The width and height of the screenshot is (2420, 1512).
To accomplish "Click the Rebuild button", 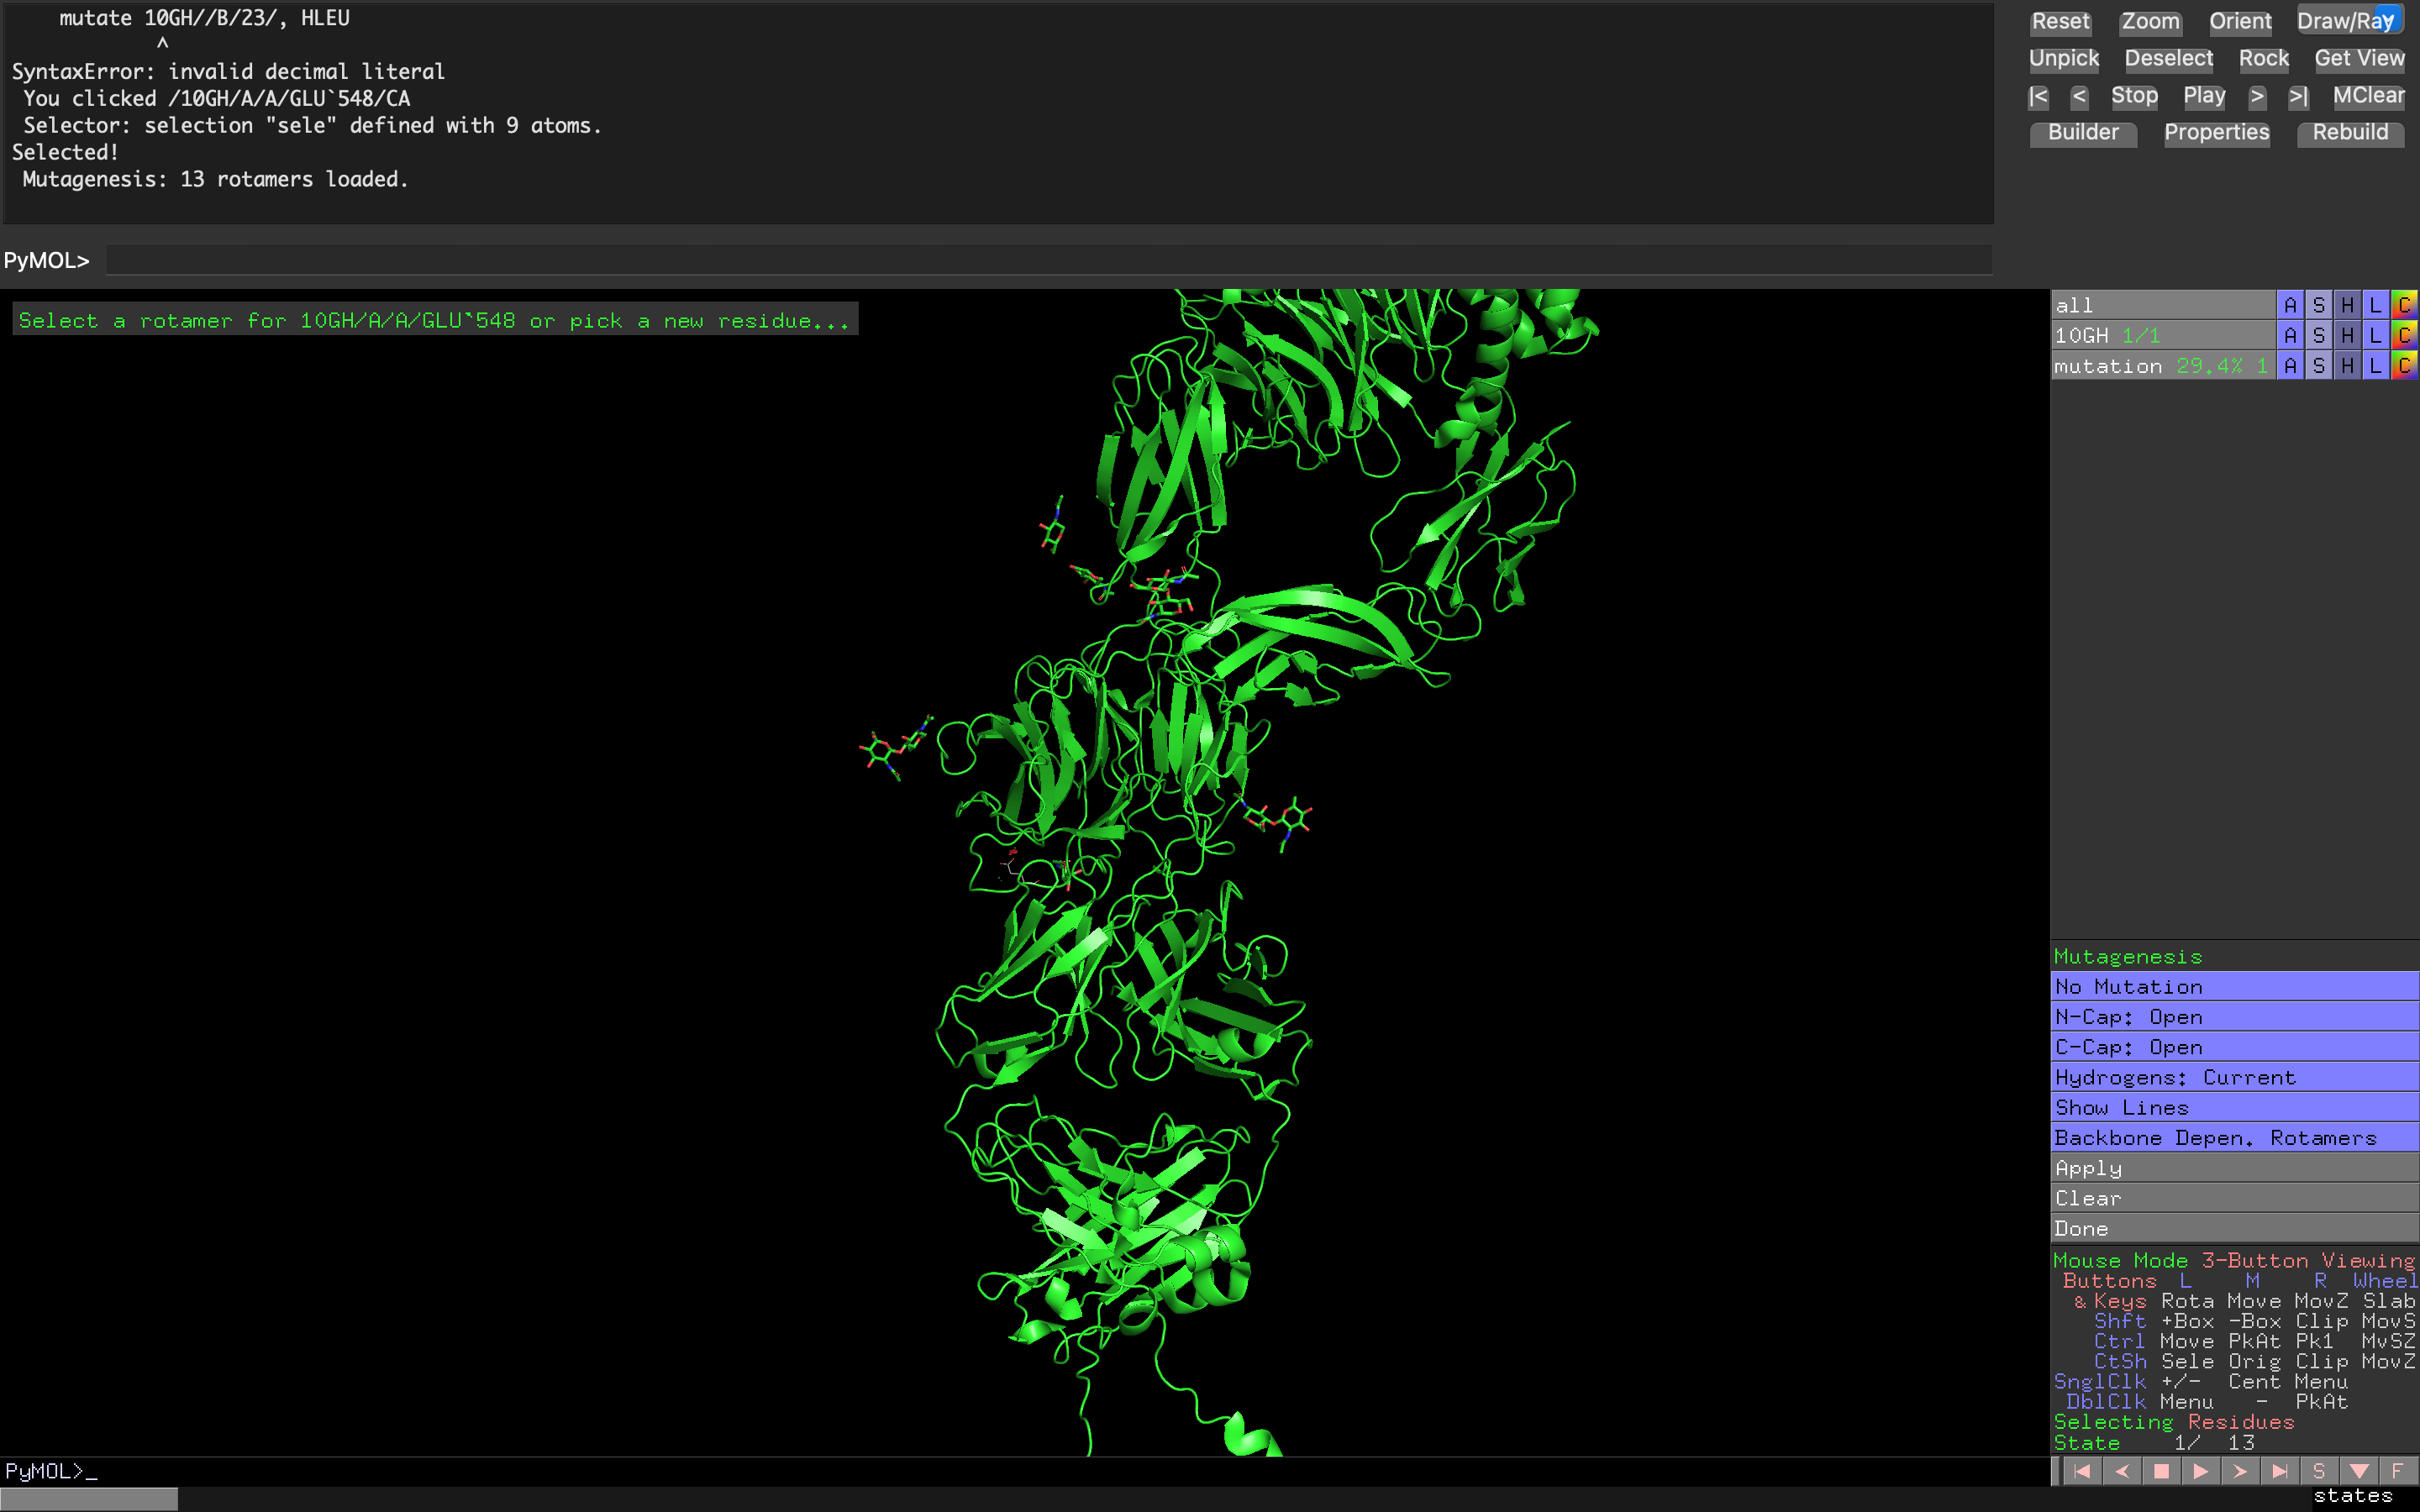I will tap(2350, 133).
